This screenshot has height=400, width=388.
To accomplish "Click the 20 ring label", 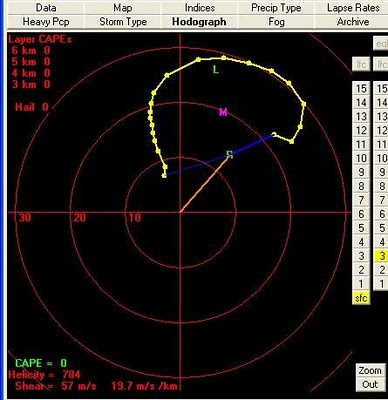I will pos(80,218).
